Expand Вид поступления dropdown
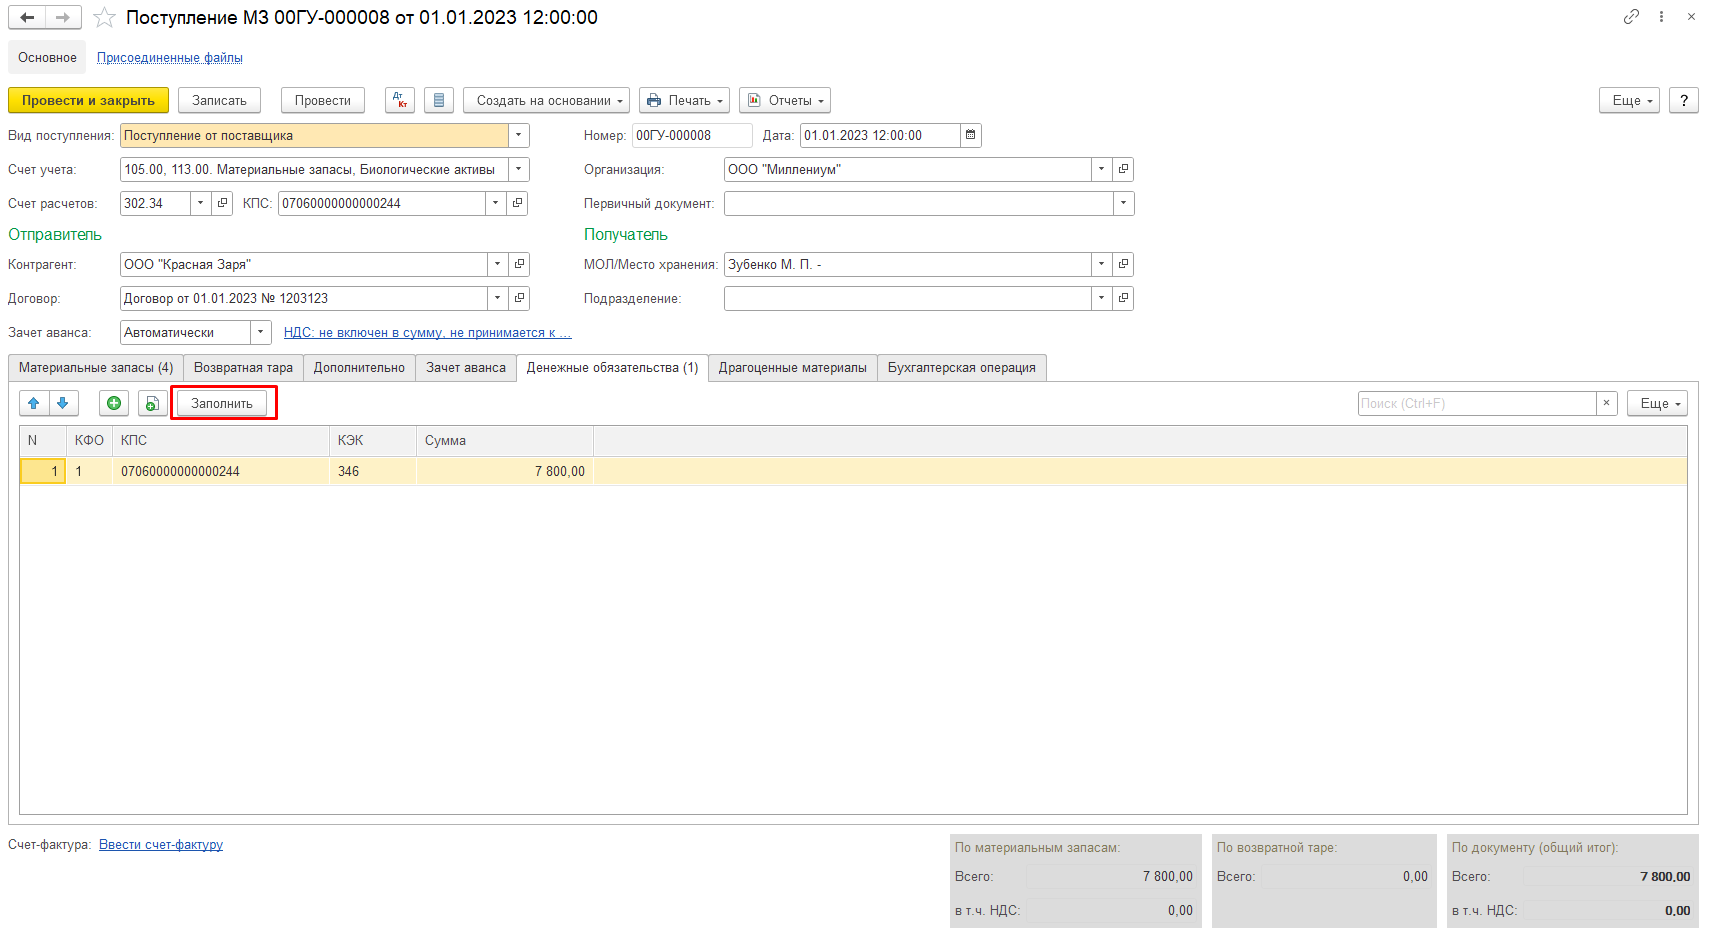 (x=518, y=135)
